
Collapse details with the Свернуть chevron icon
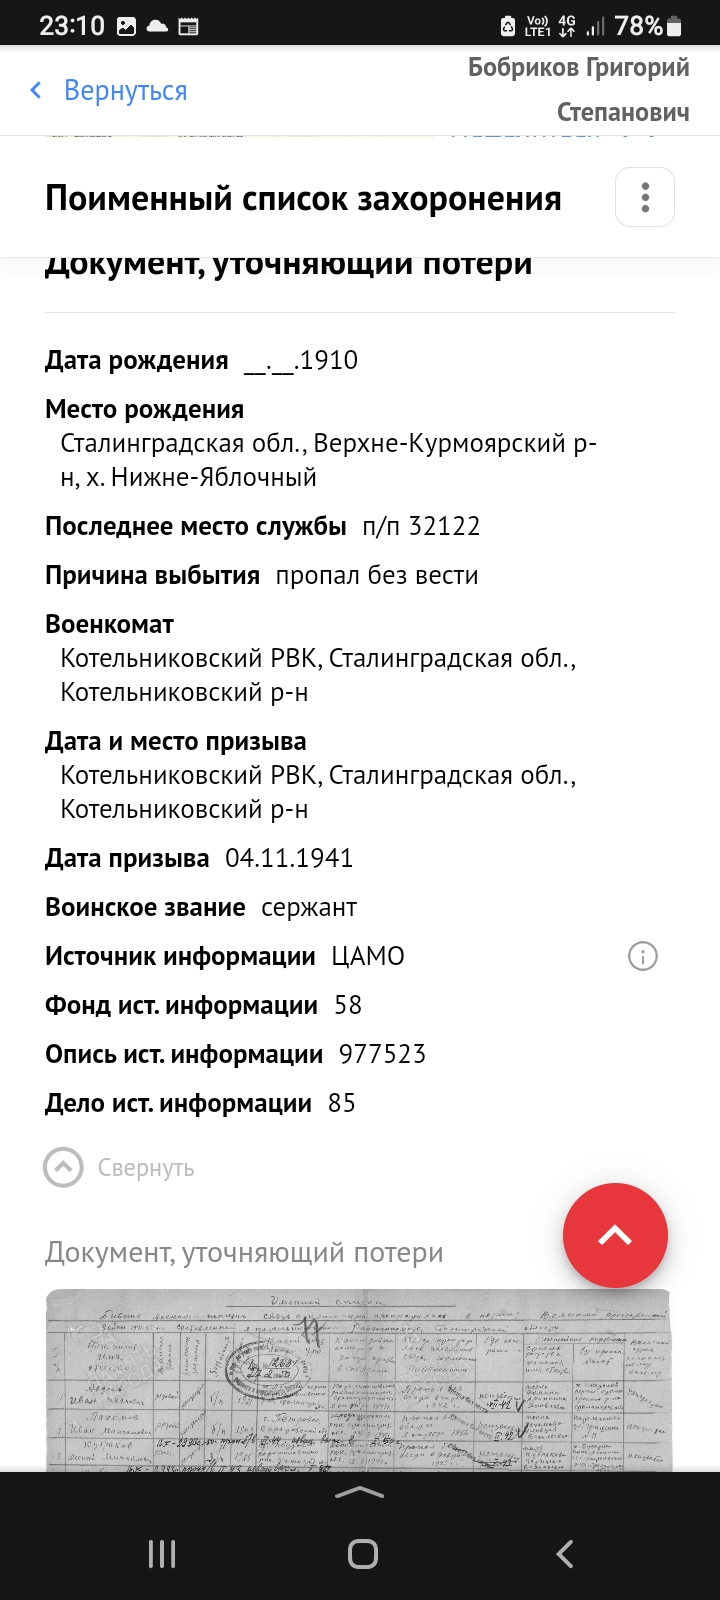coord(64,1167)
